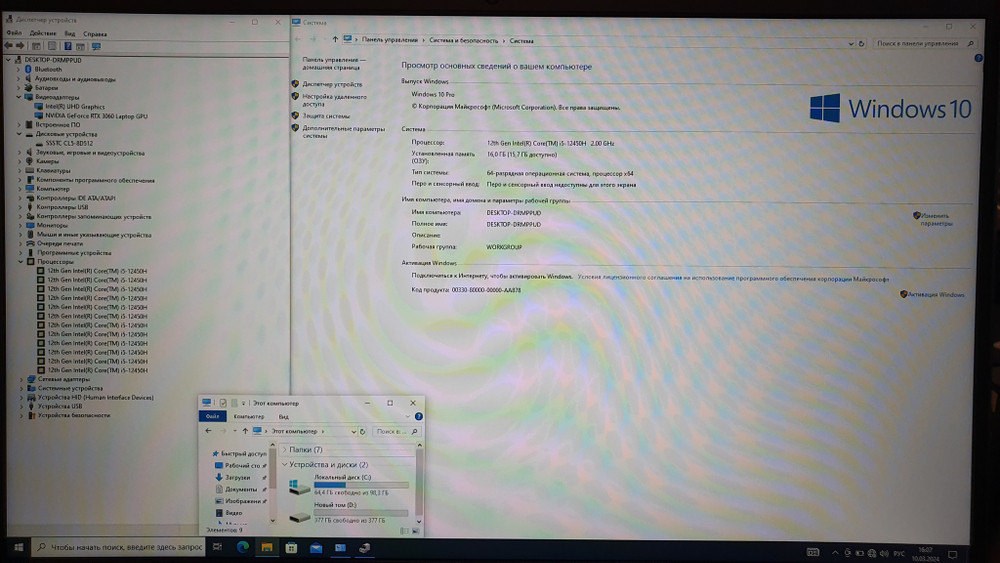Click the Explorer content pane vertical scrollbar
This screenshot has width=1000, height=563.
(419, 483)
